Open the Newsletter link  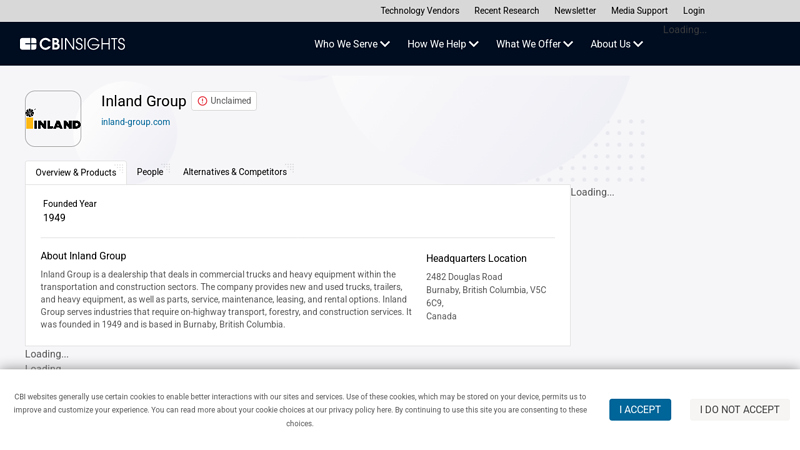575,11
